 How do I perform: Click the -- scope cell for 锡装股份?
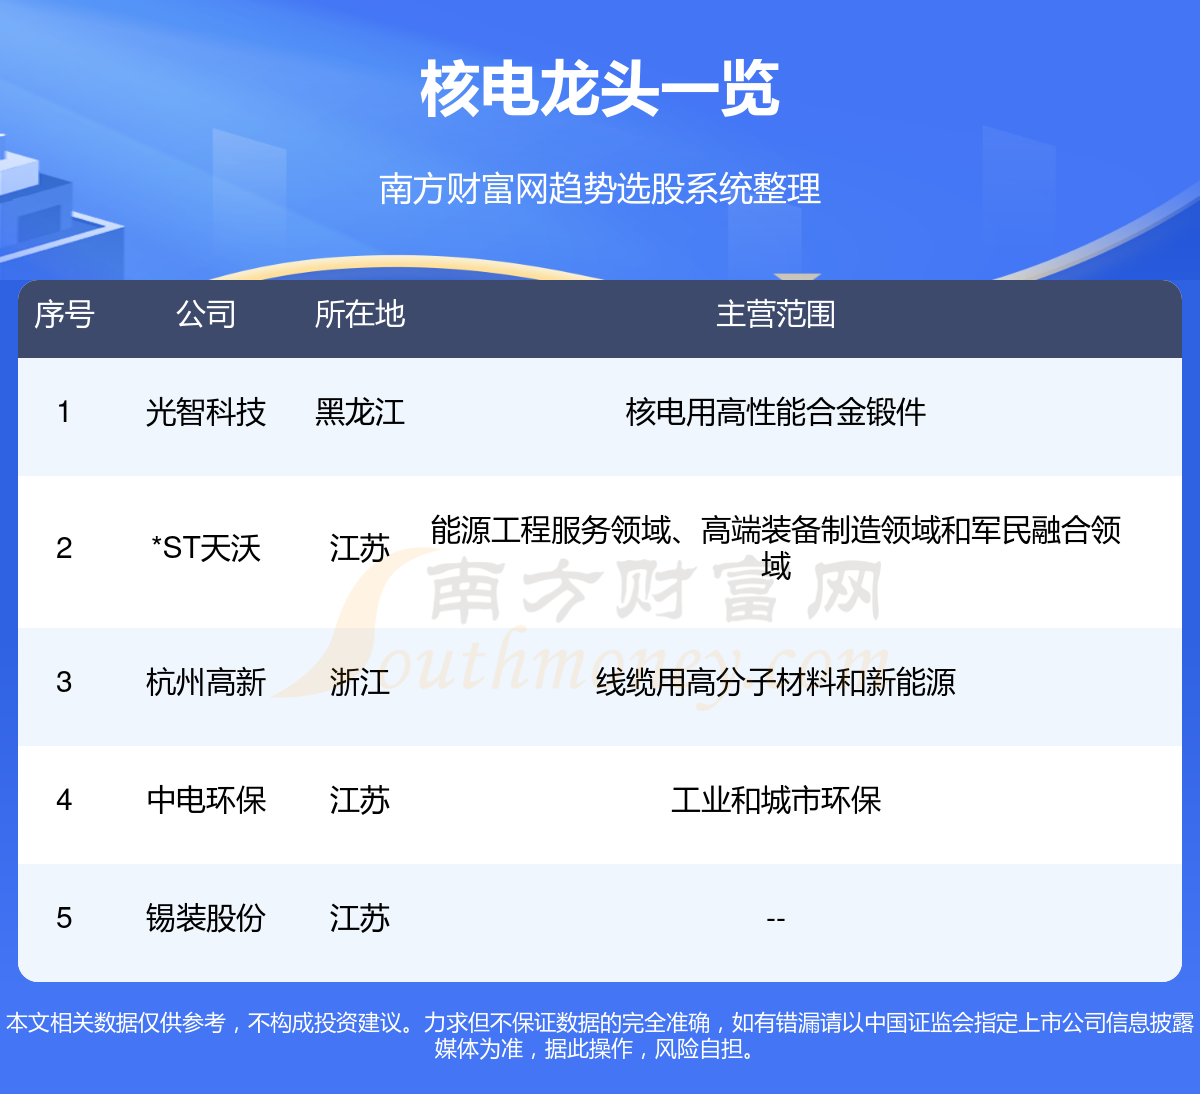(x=776, y=919)
